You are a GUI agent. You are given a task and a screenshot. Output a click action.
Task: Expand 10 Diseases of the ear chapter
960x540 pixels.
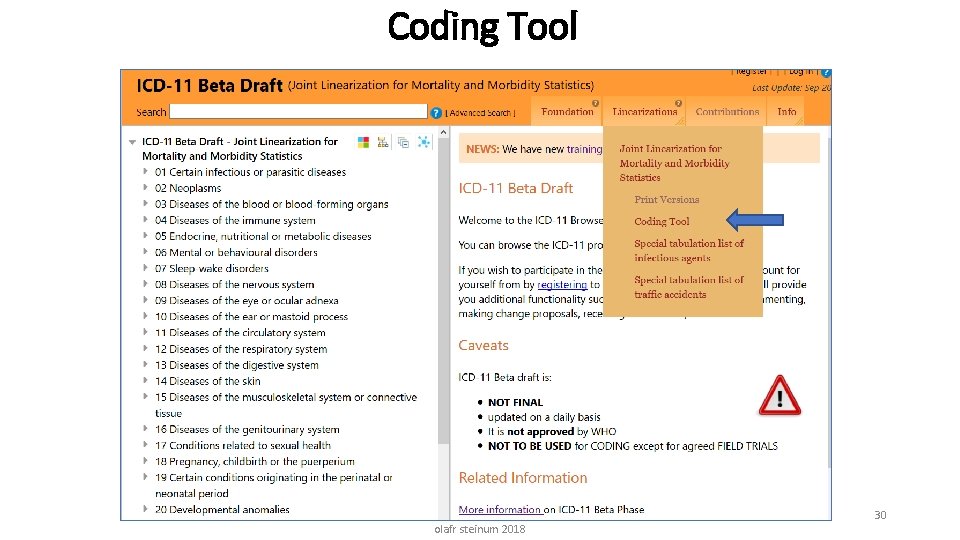[x=145, y=316]
